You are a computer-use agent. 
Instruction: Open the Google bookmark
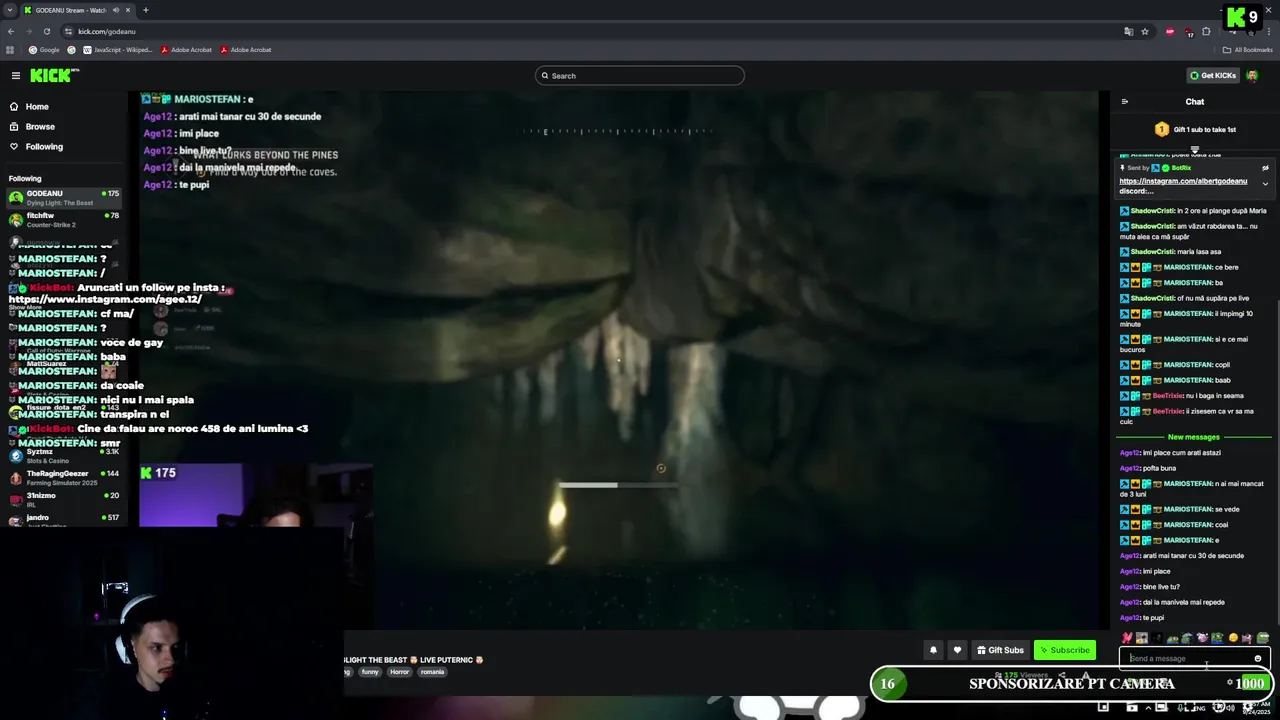point(44,50)
